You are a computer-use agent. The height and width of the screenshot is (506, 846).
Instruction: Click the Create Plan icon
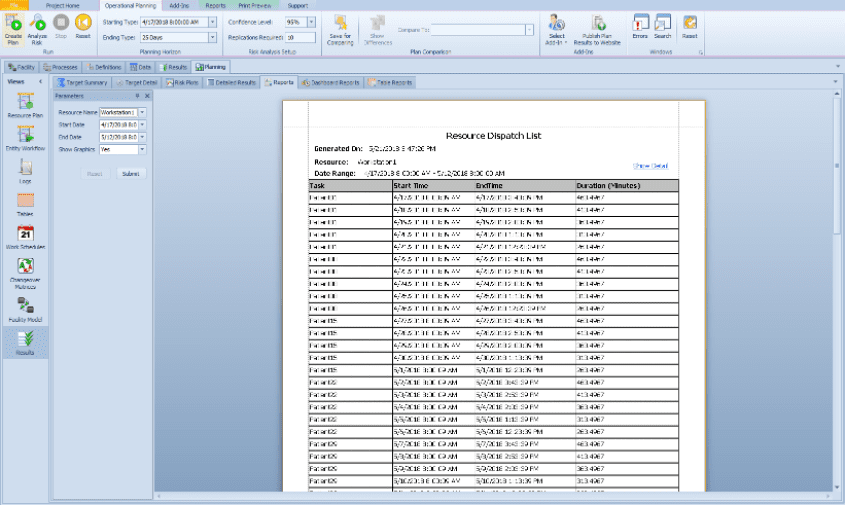[x=13, y=29]
